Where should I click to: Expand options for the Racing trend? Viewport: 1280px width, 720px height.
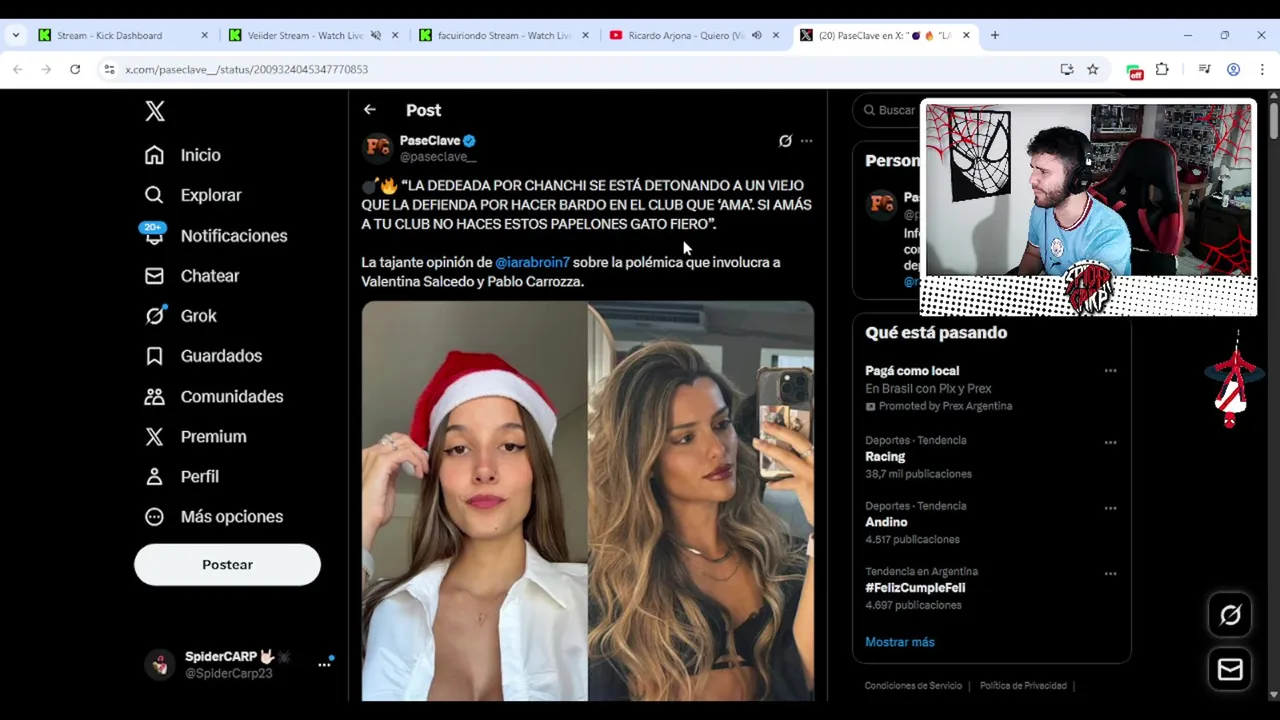1110,442
